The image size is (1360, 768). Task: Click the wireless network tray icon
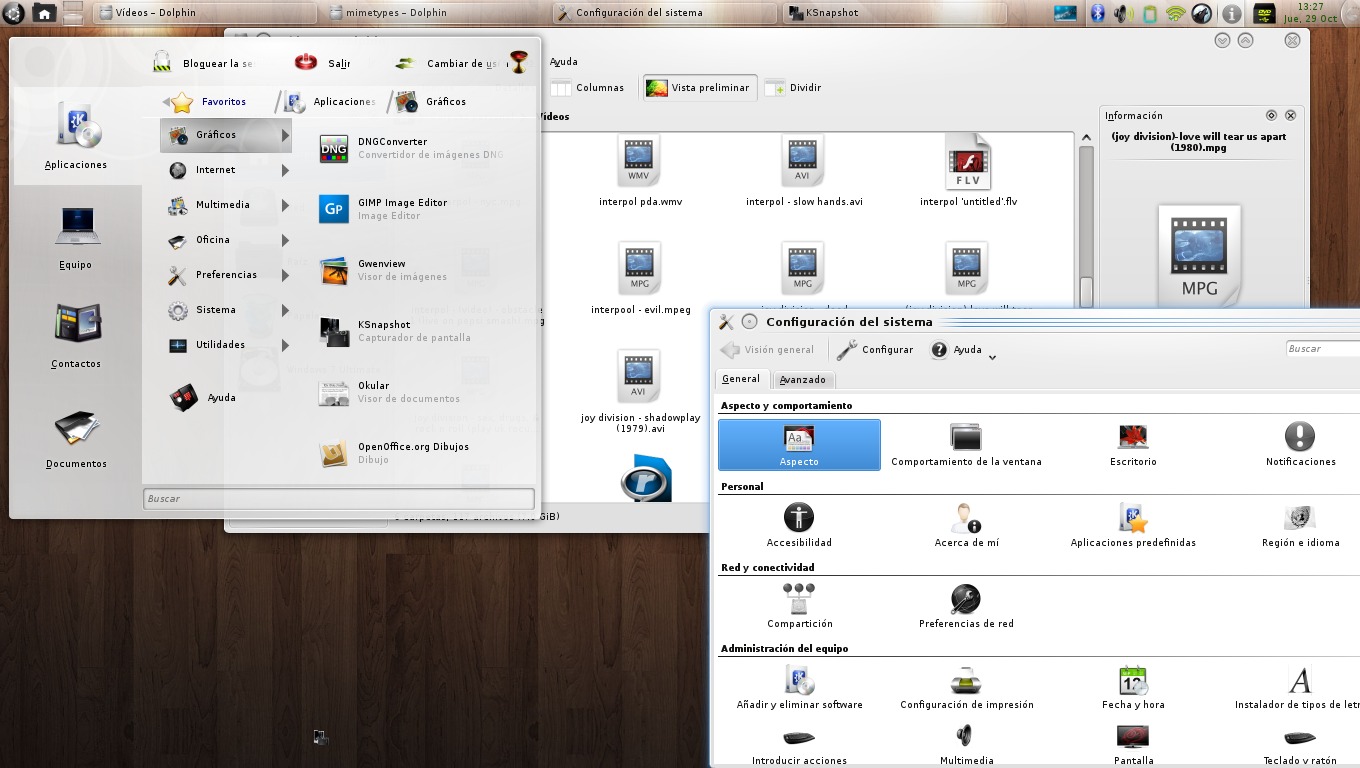pyautogui.click(x=1176, y=13)
